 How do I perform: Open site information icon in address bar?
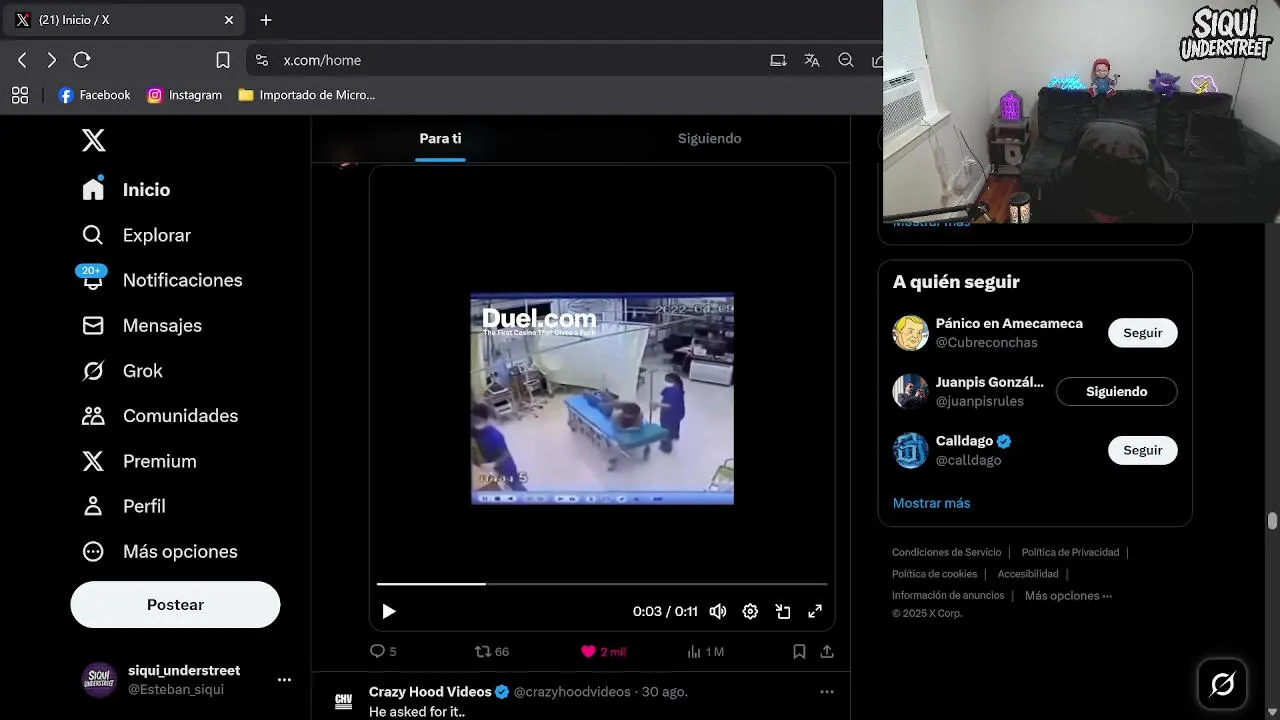(x=262, y=60)
